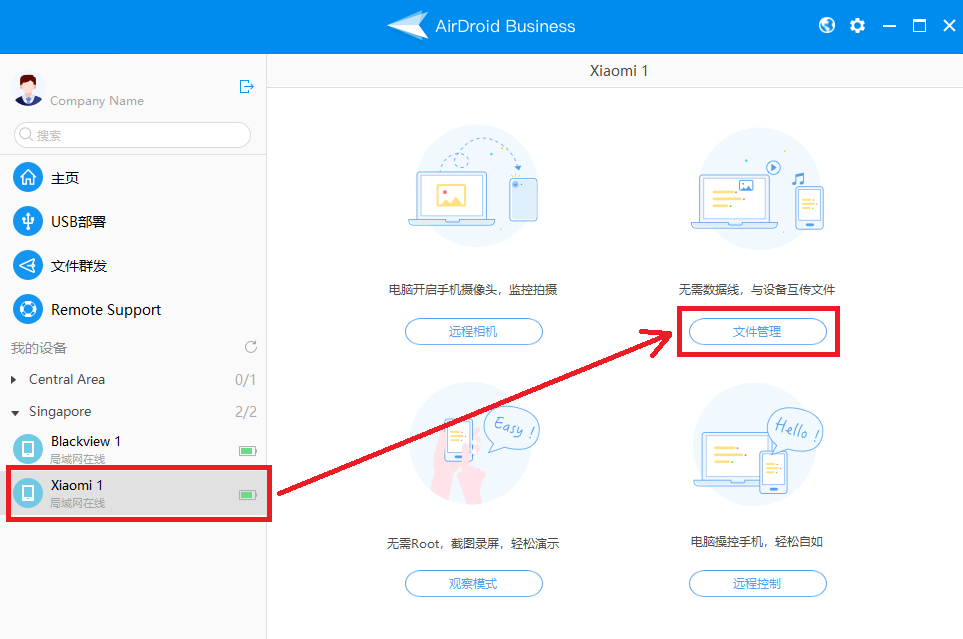Expand the Central Area group arrow
Image resolution: width=963 pixels, height=639 pixels.
14,380
